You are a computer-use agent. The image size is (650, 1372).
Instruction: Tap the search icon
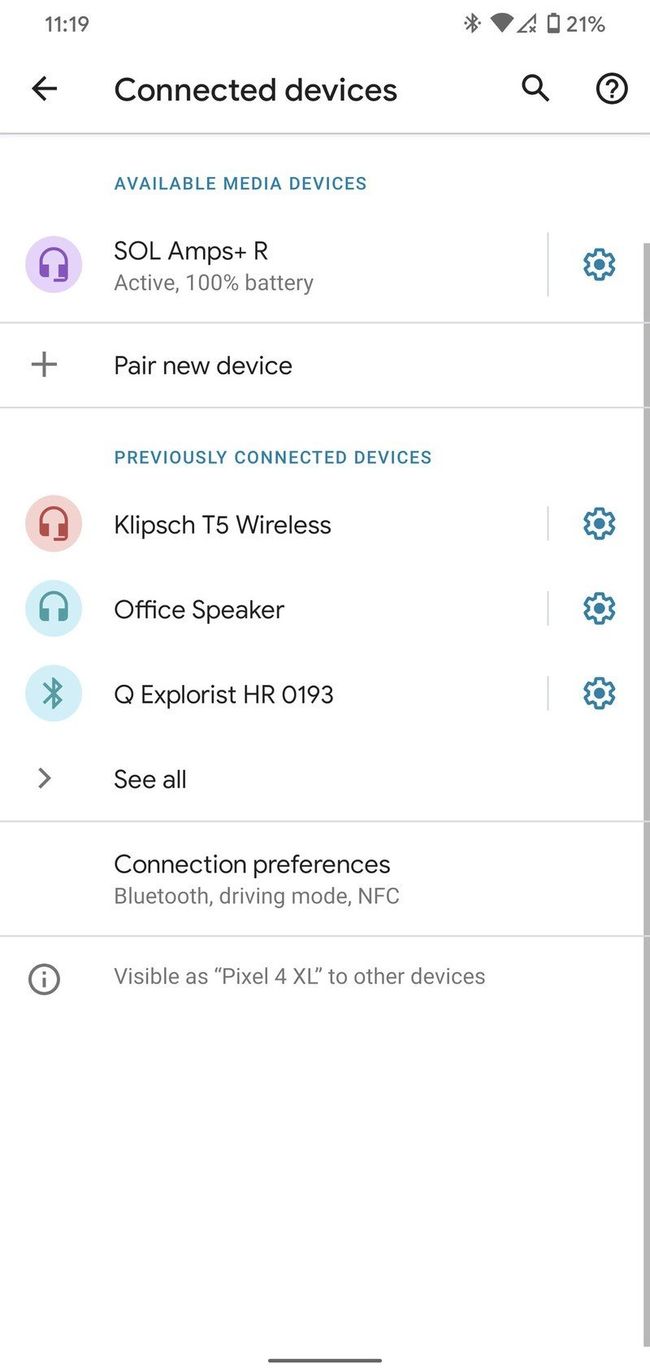click(535, 88)
